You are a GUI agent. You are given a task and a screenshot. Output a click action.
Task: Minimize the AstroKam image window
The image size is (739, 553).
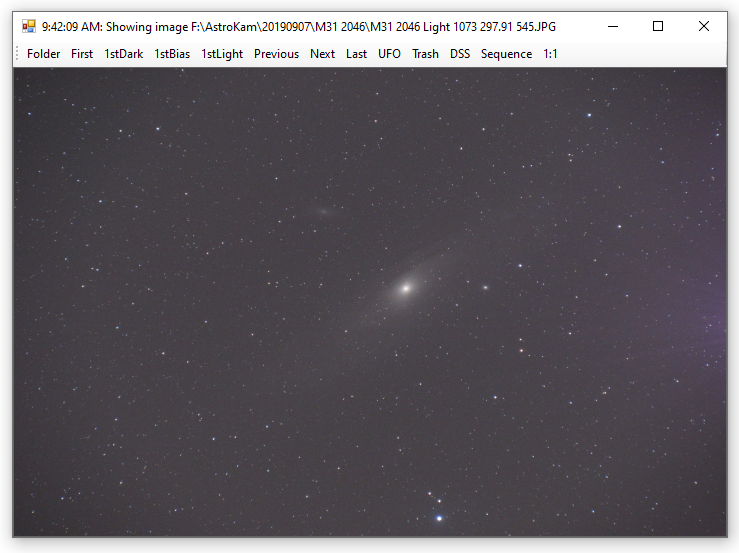[x=613, y=26]
